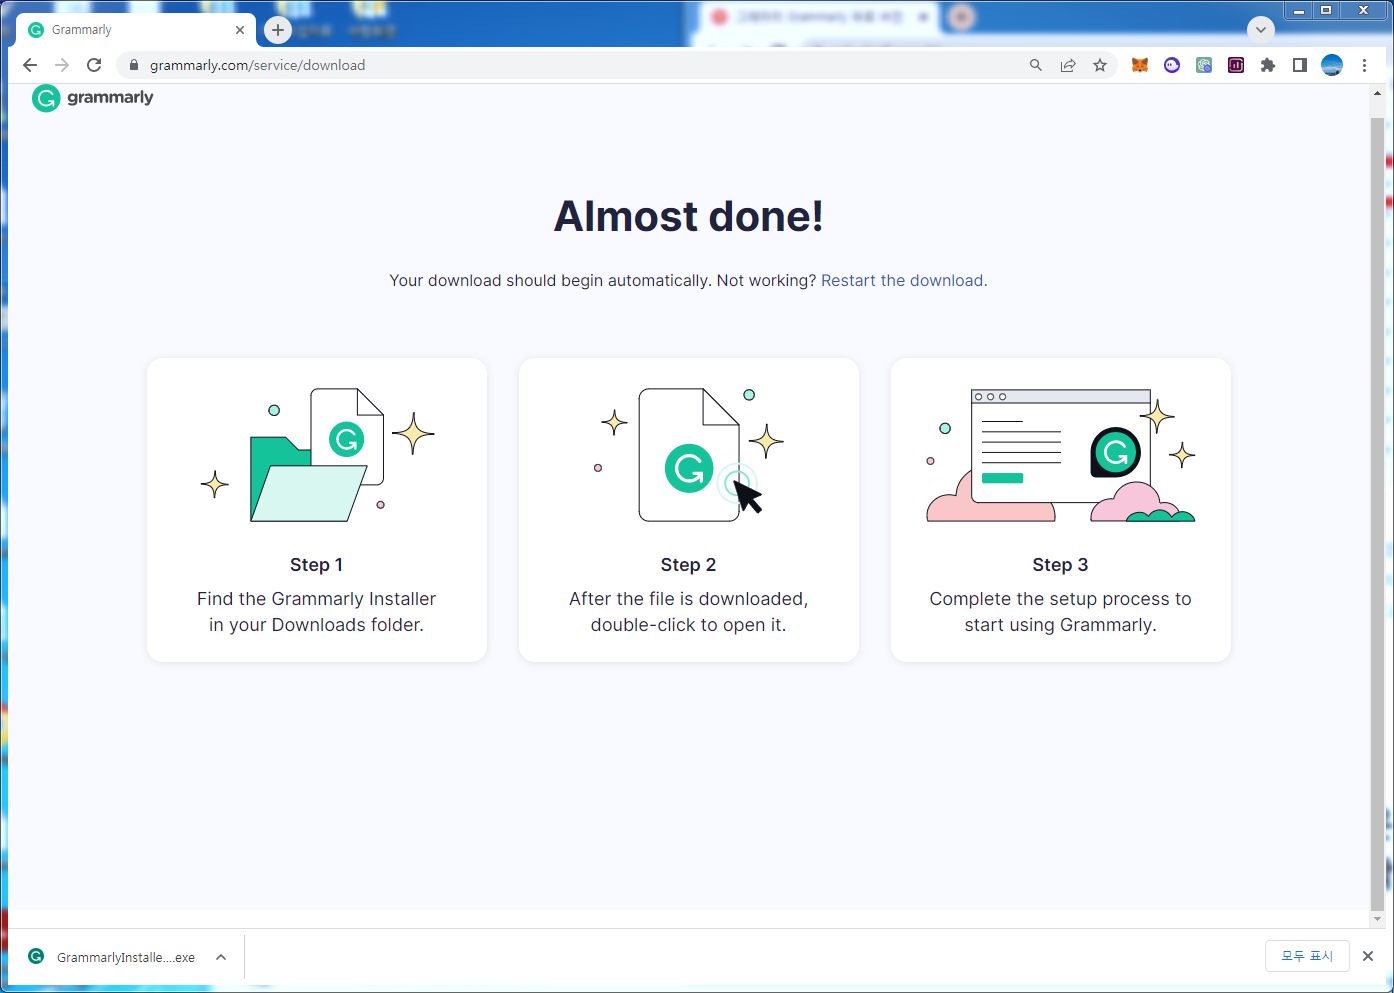
Task: Bookmark this page with the star icon
Action: pos(1100,65)
